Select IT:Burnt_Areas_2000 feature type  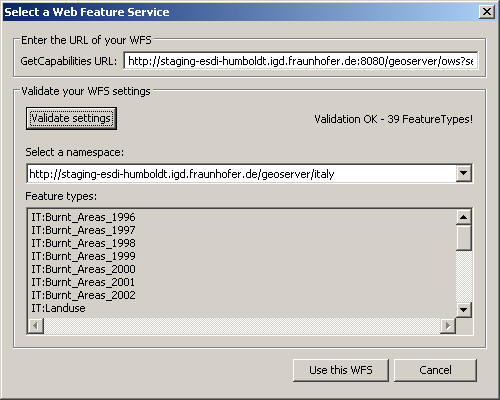coord(83,269)
